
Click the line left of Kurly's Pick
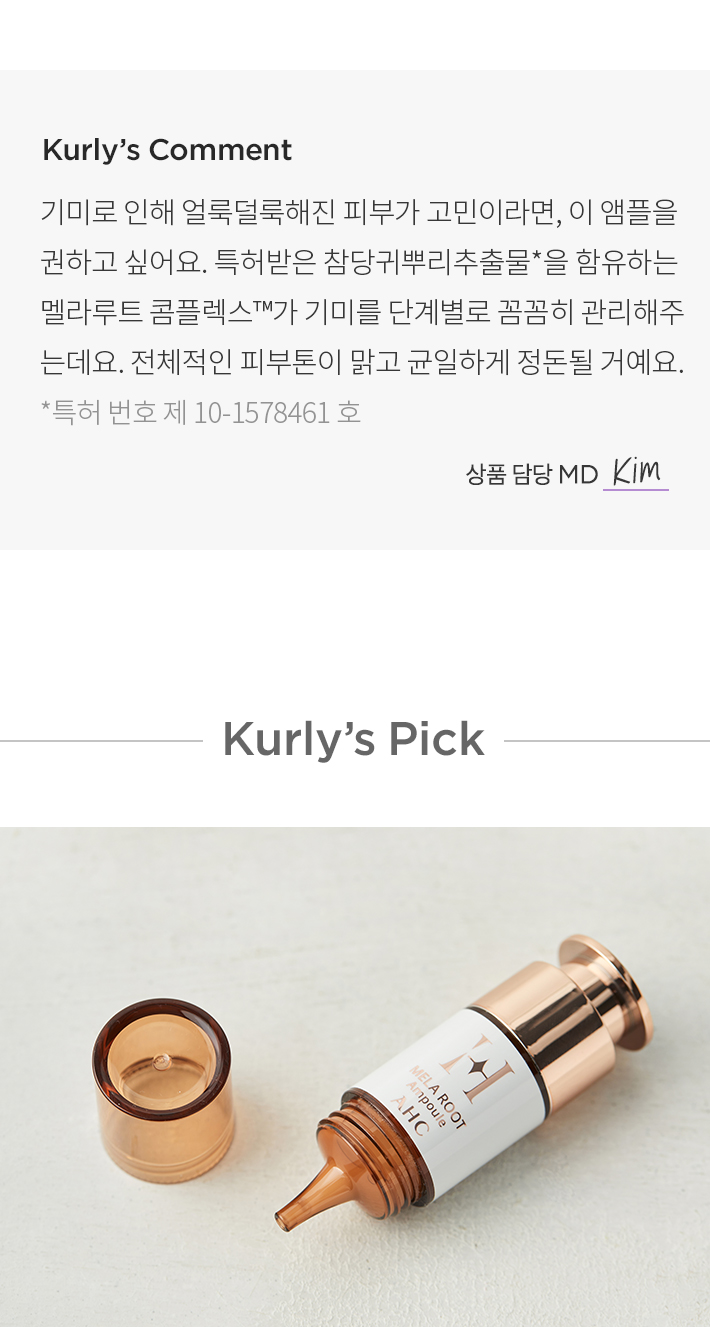101,741
